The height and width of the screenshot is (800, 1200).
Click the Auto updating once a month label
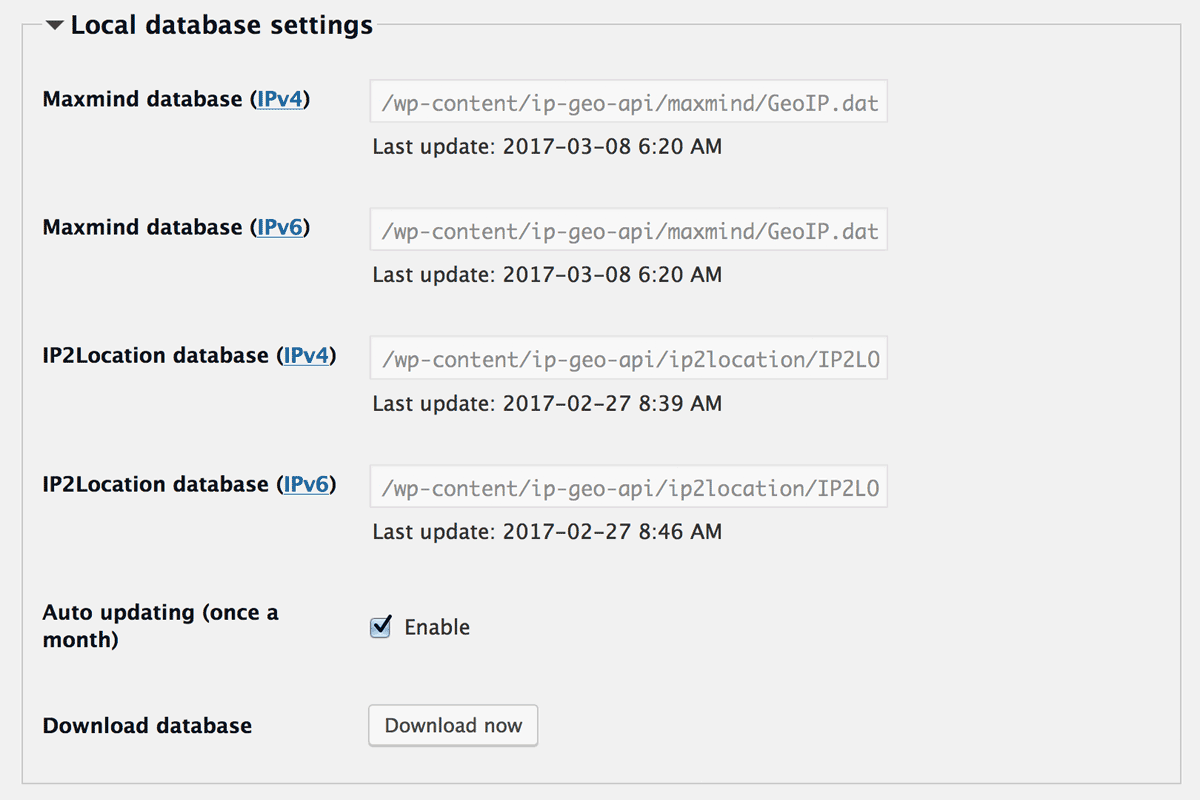tap(160, 626)
